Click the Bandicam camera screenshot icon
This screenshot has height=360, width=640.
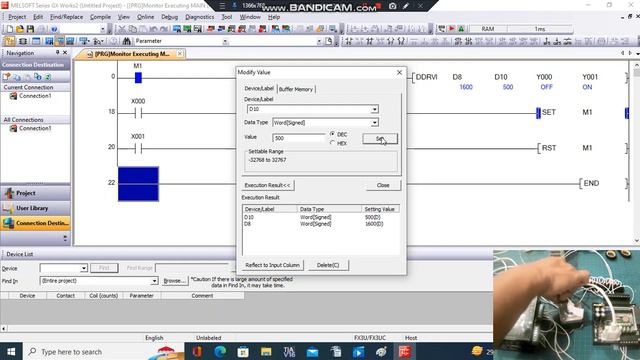[393, 6]
